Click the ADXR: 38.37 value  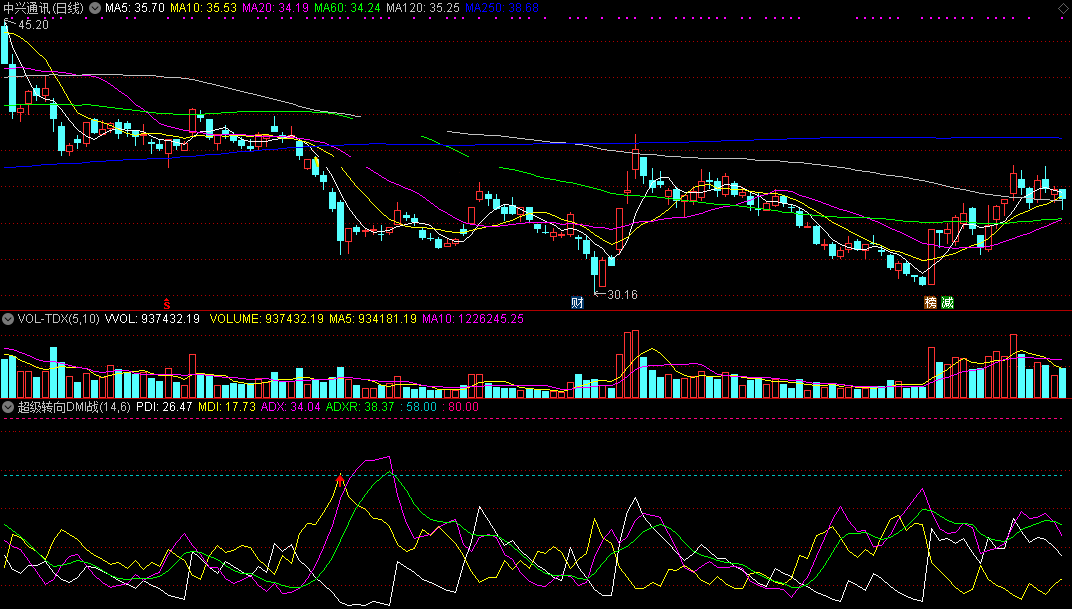(360, 407)
